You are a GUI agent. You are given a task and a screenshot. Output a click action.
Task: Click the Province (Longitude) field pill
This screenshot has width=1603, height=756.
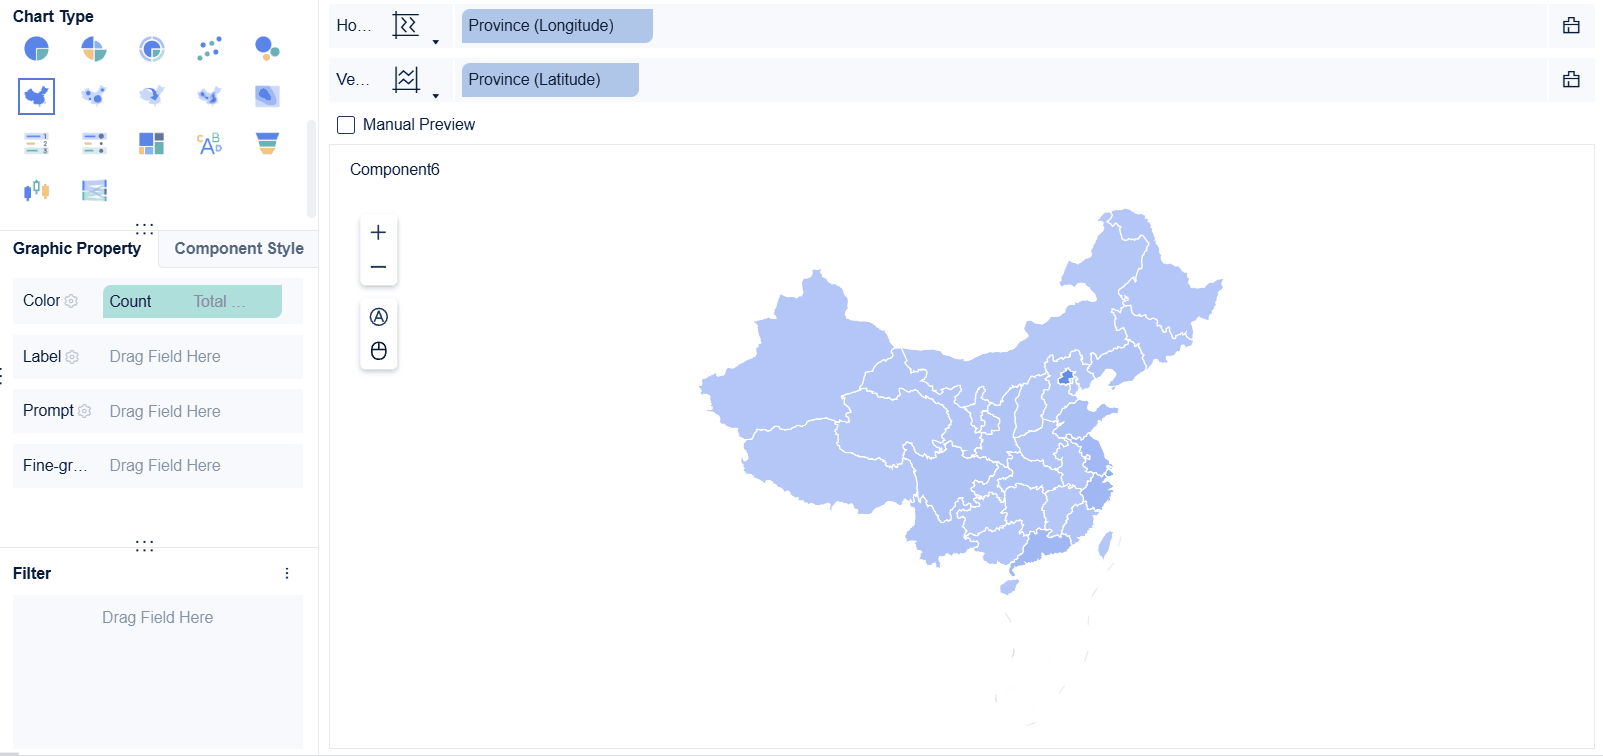557,26
